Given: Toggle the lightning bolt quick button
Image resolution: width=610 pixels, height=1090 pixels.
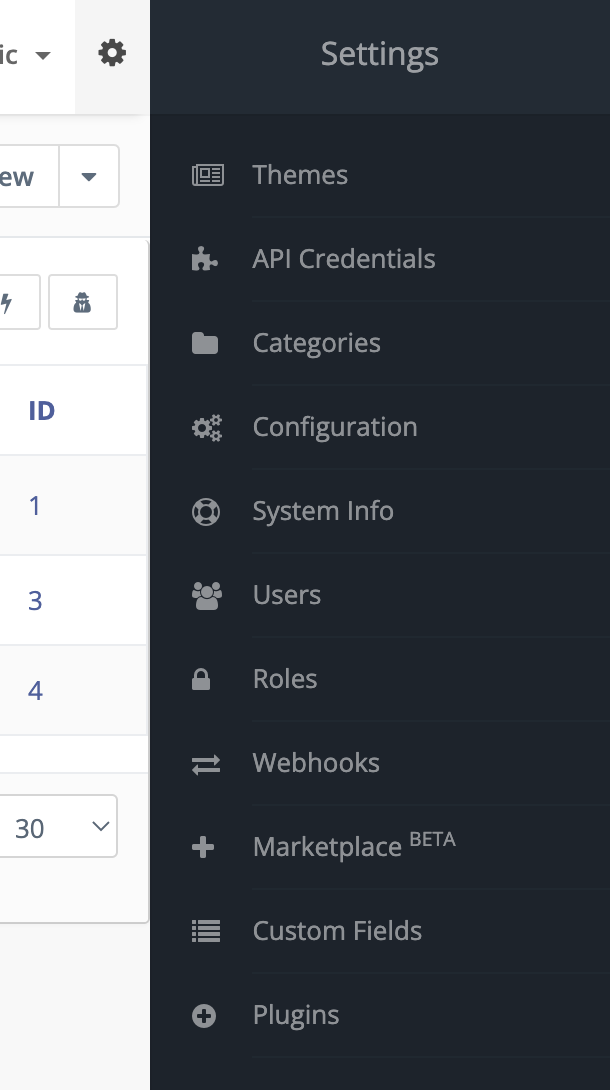Looking at the screenshot, I should (10, 302).
